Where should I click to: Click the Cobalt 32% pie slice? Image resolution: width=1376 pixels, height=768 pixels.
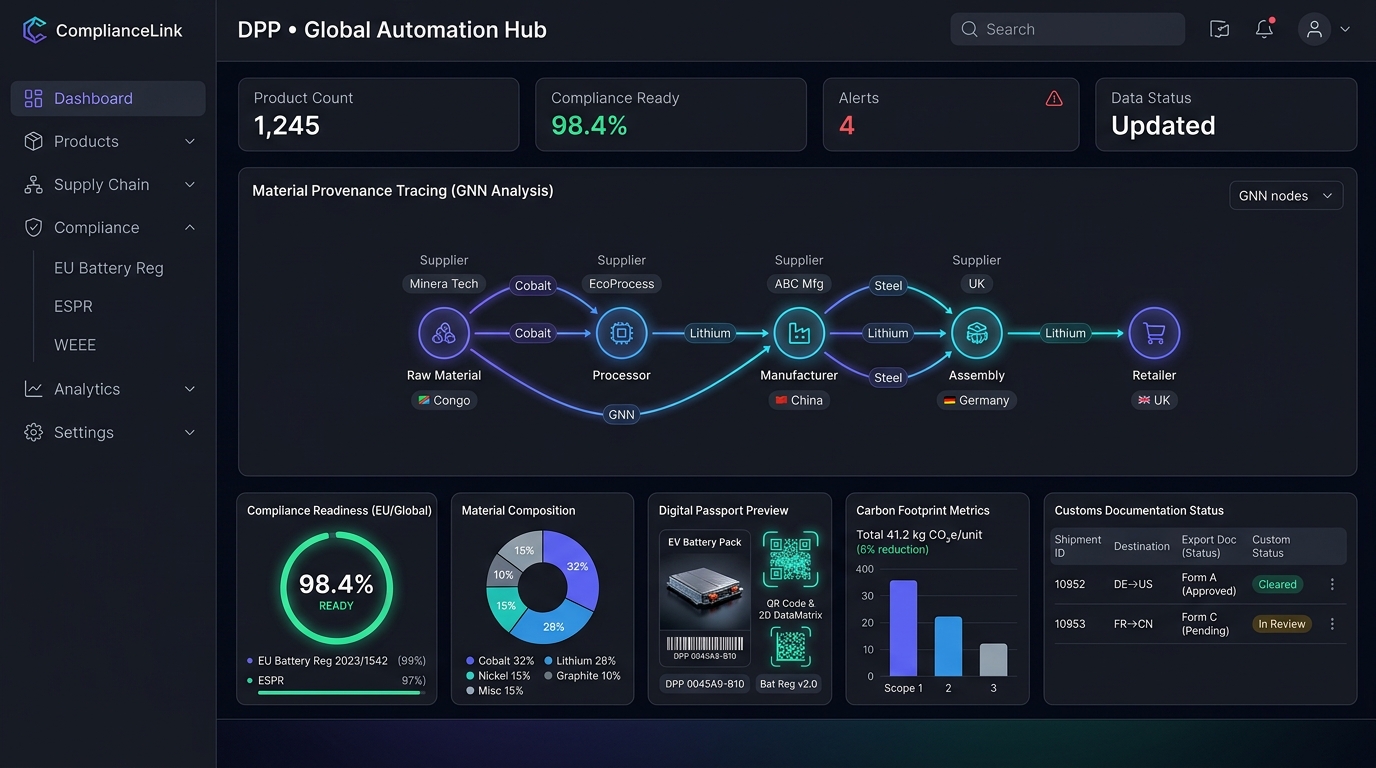(573, 566)
